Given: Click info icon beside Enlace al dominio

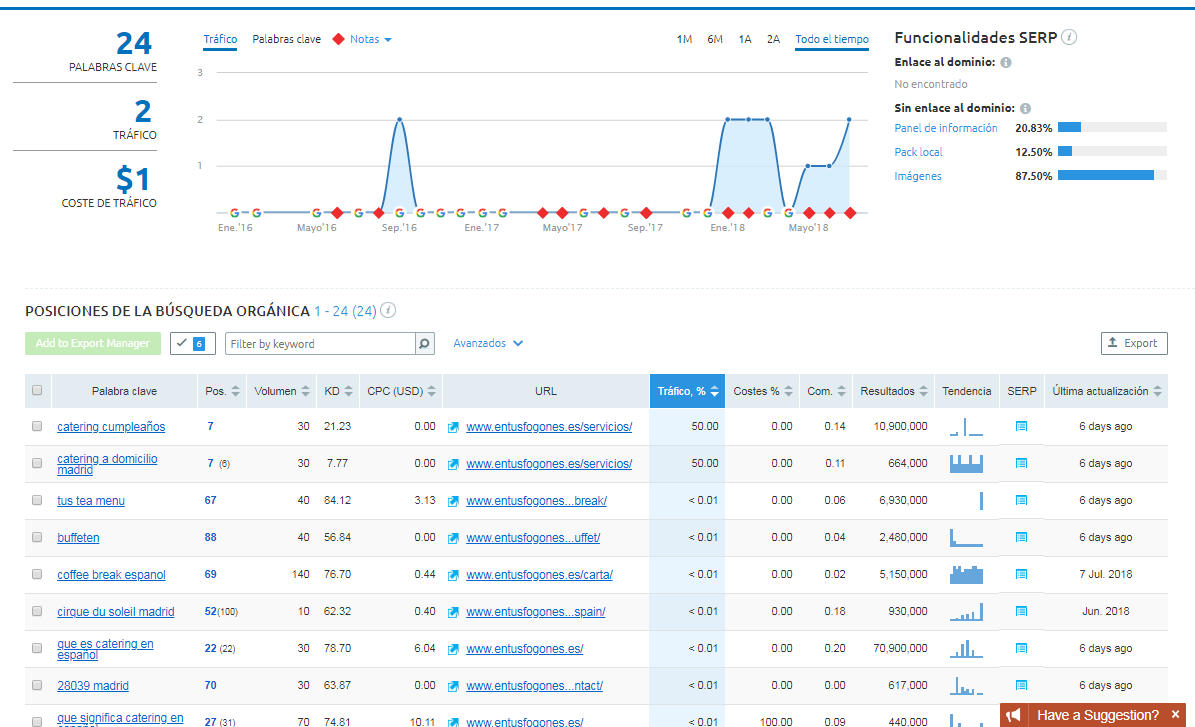Looking at the screenshot, I should point(1006,62).
